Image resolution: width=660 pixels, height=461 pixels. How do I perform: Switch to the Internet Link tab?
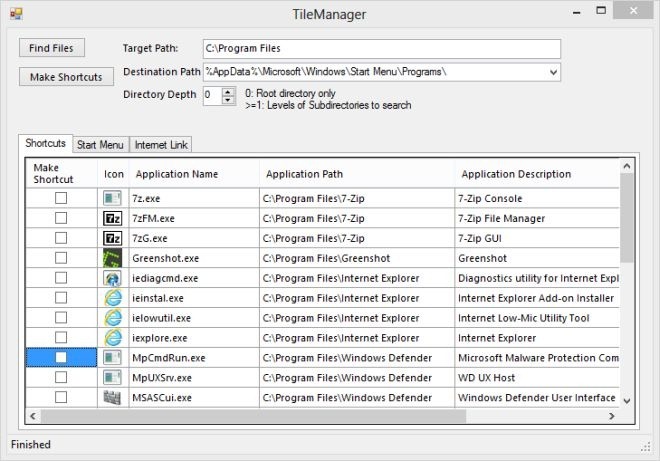click(x=161, y=145)
